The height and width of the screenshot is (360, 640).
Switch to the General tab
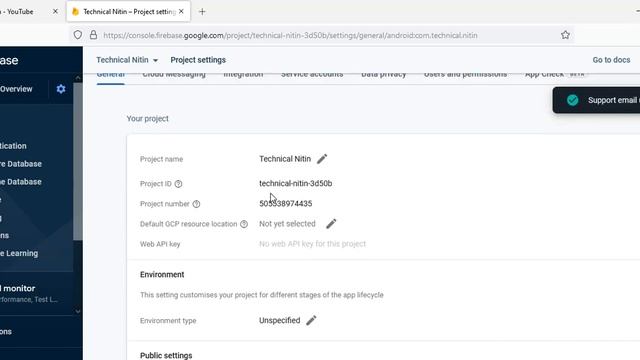[111, 75]
